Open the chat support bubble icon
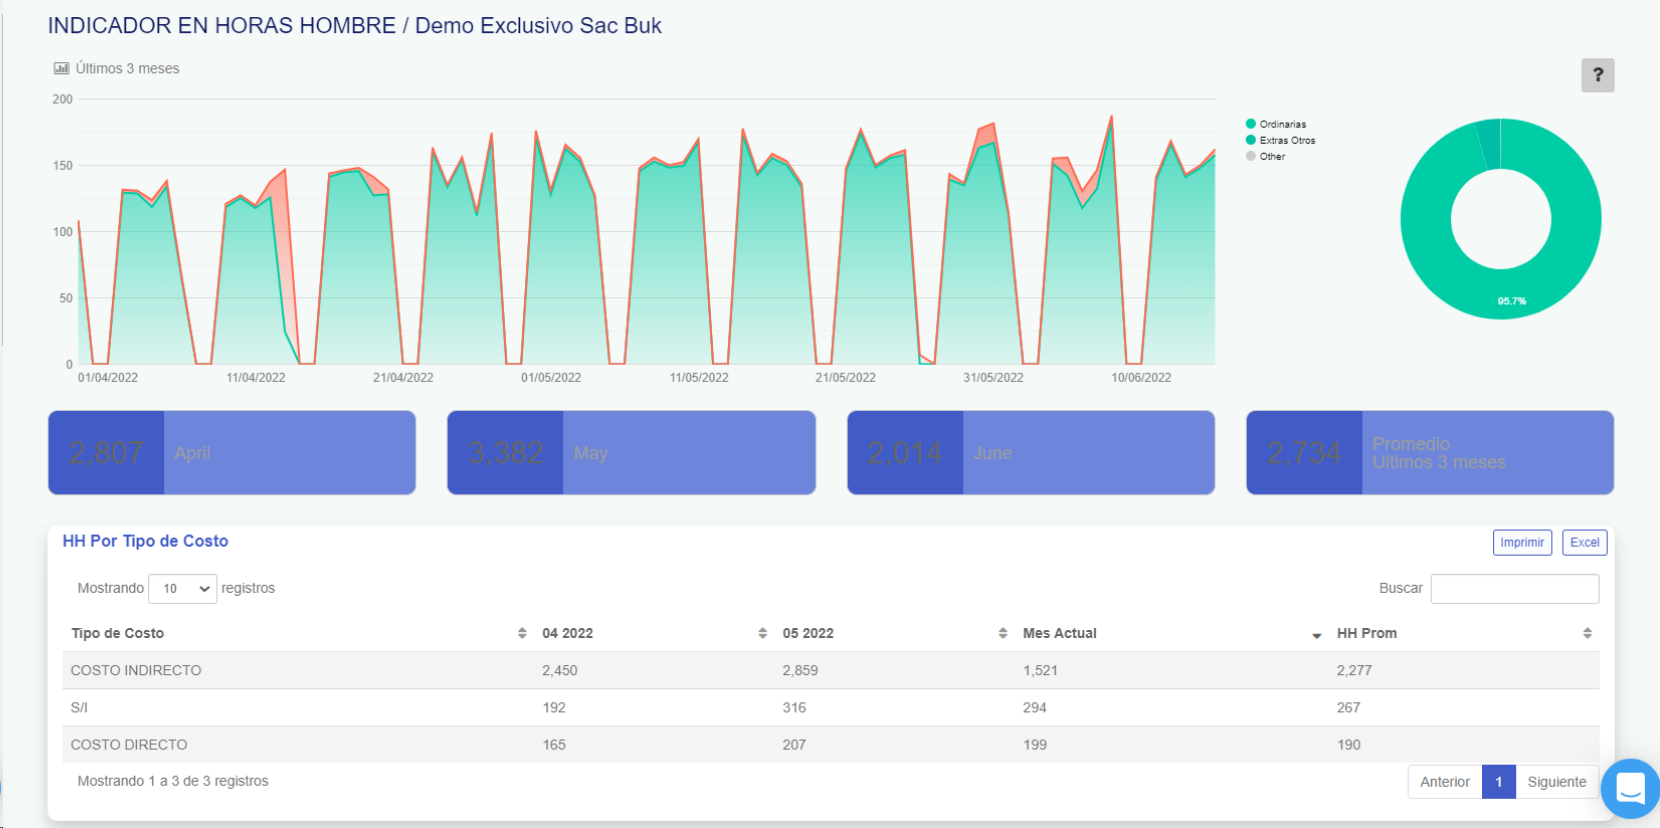 point(1630,788)
